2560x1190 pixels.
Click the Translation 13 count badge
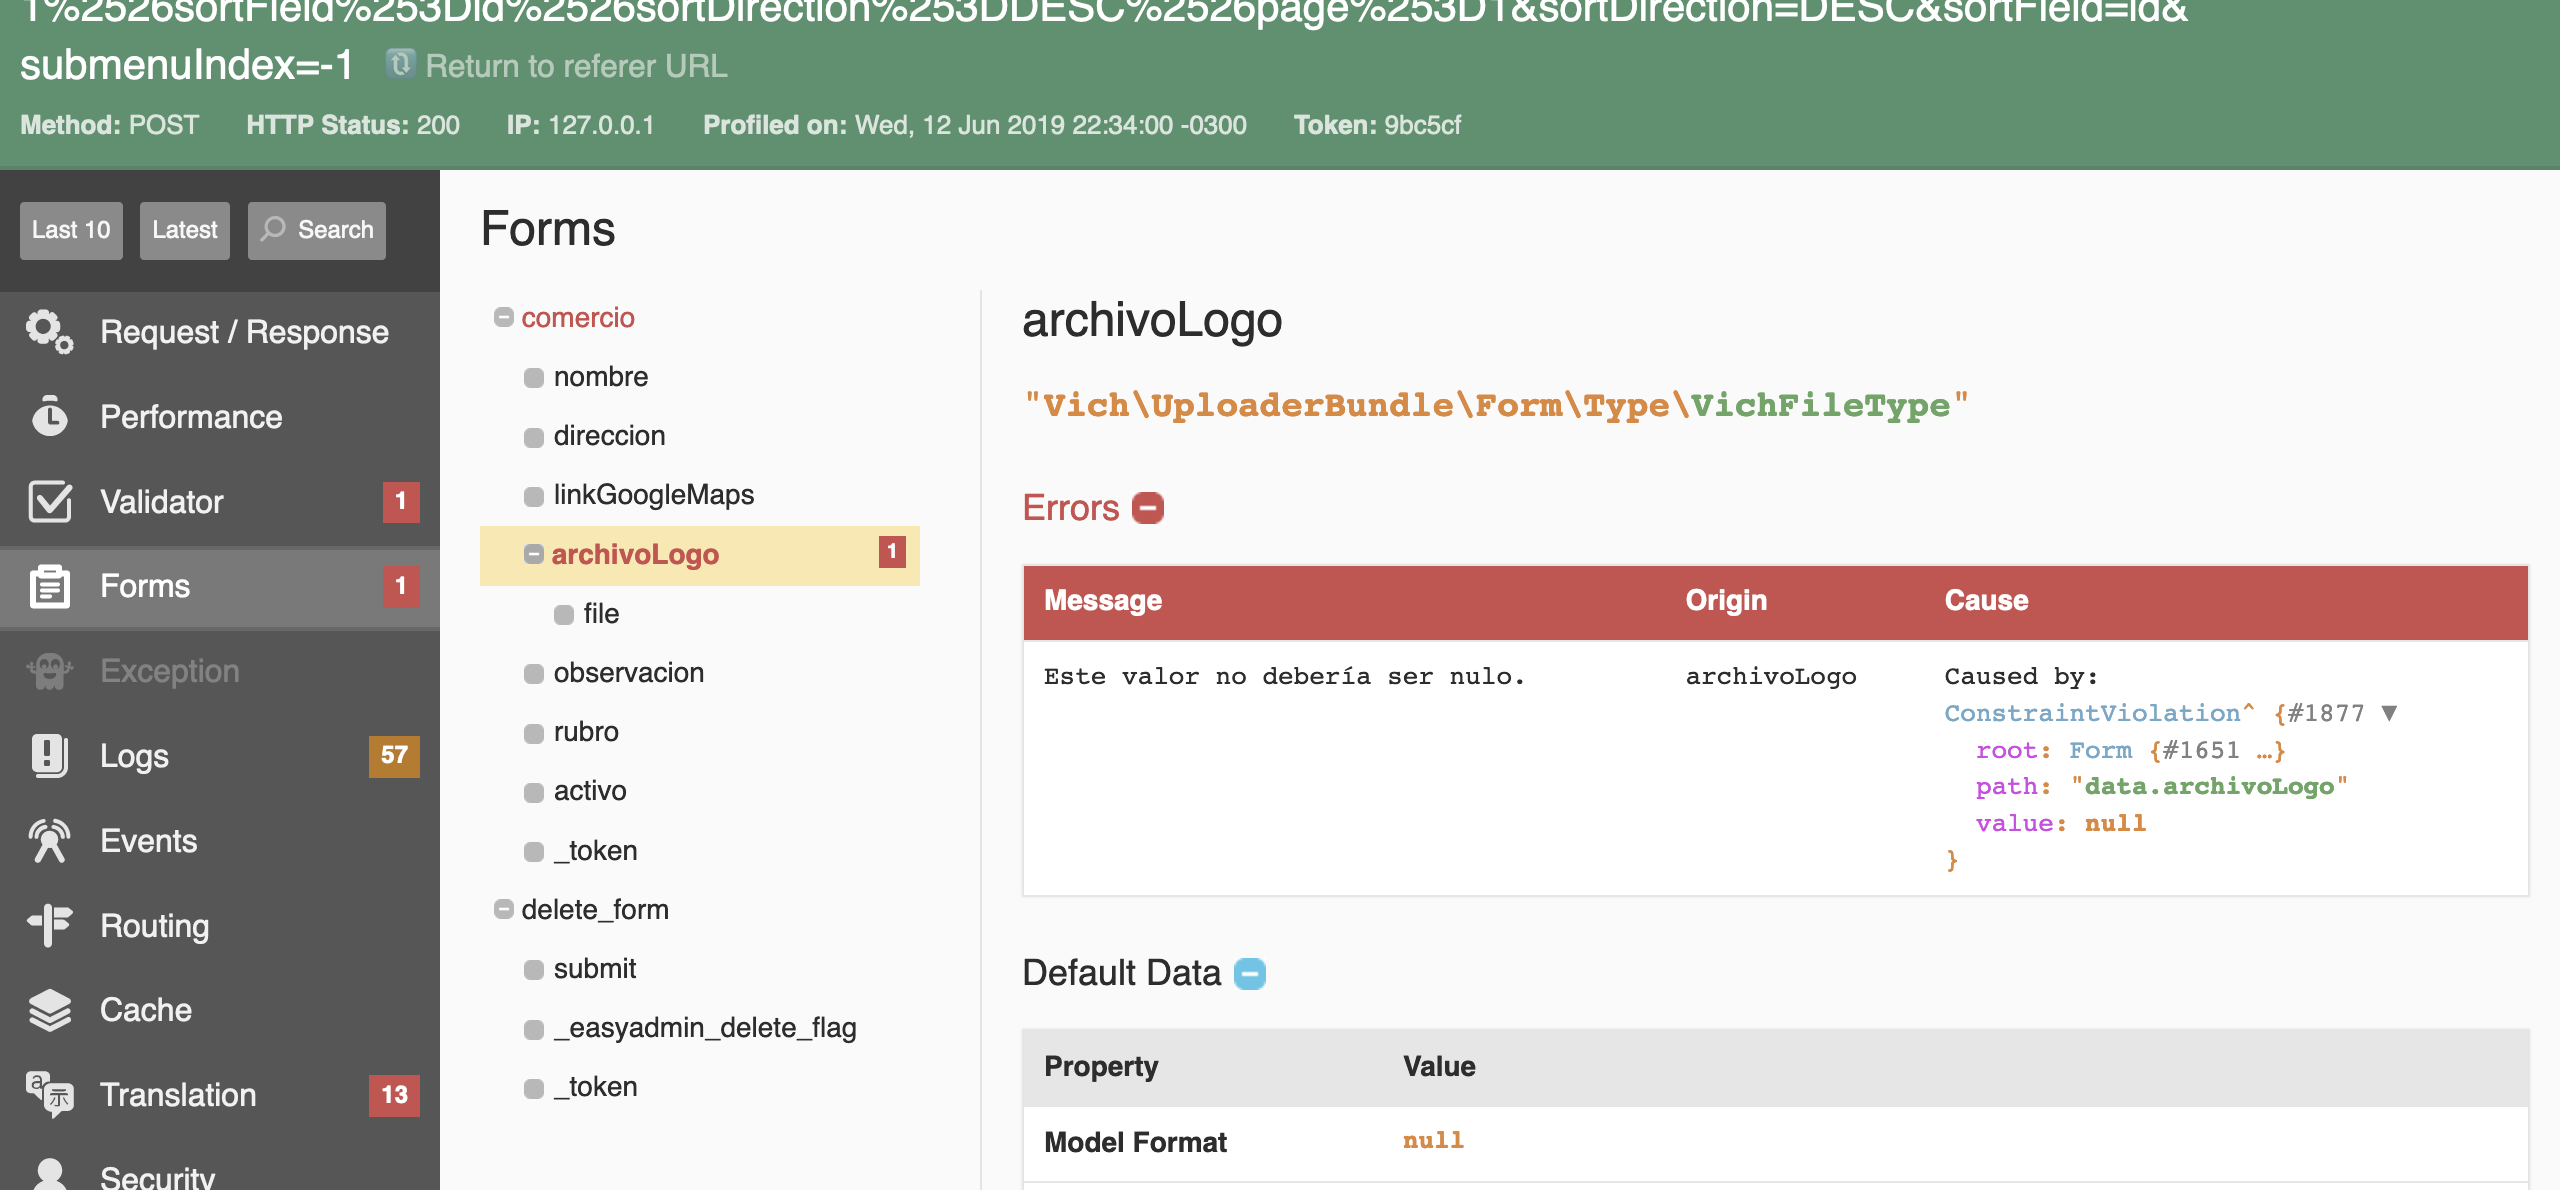click(394, 1094)
